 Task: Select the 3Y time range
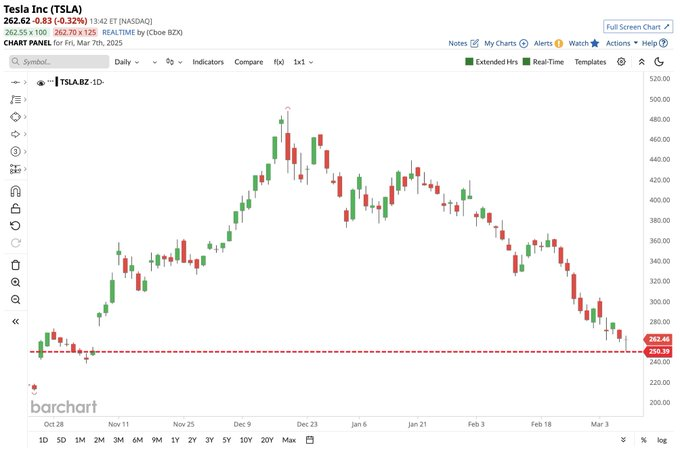209,440
